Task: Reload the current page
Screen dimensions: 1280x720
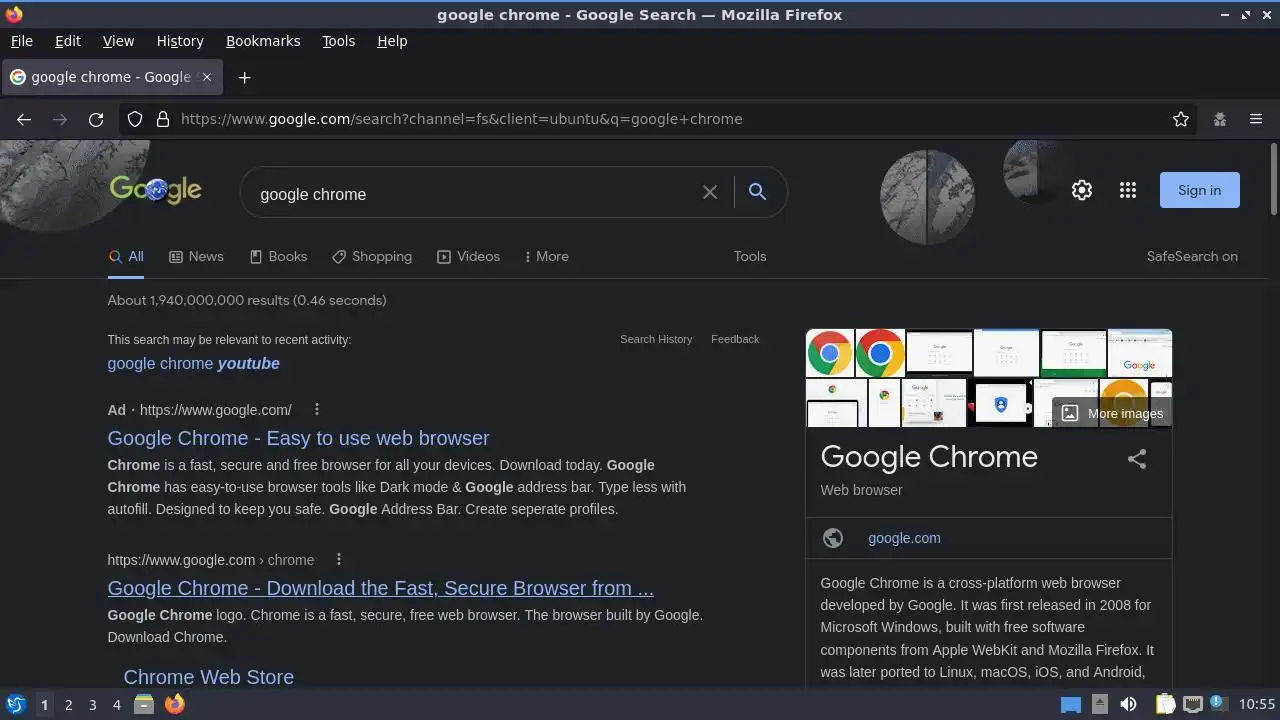Action: pyautogui.click(x=96, y=119)
